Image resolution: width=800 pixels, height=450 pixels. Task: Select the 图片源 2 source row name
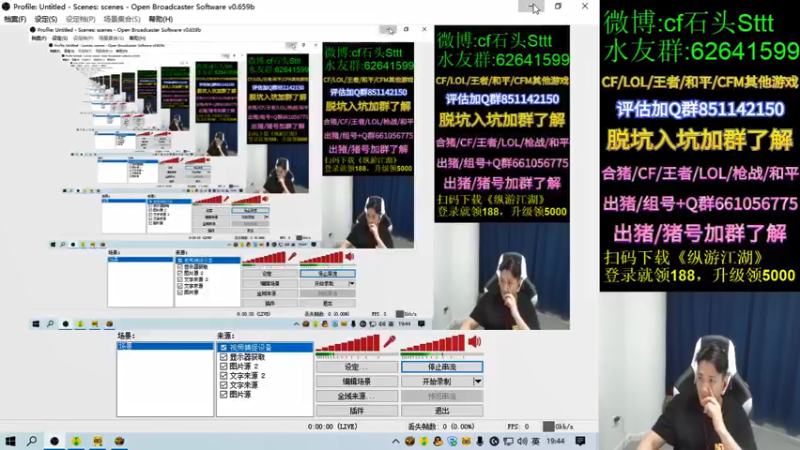pos(244,366)
